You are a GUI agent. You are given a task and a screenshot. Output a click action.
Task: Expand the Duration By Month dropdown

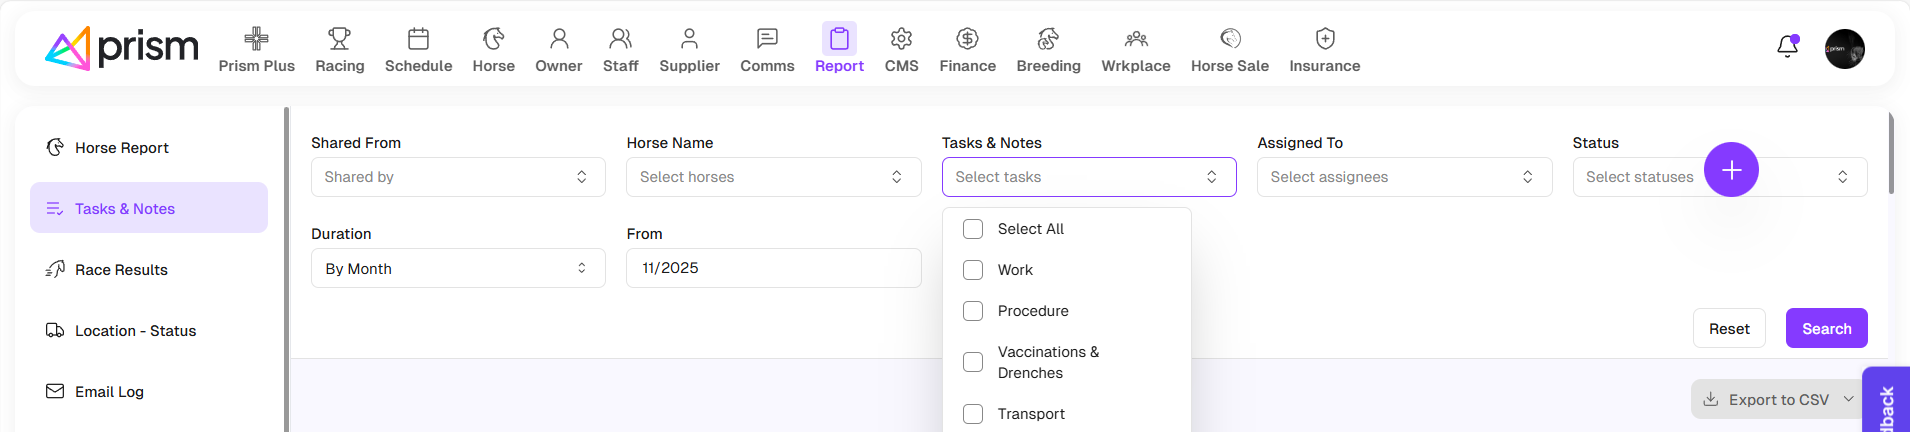coord(458,268)
